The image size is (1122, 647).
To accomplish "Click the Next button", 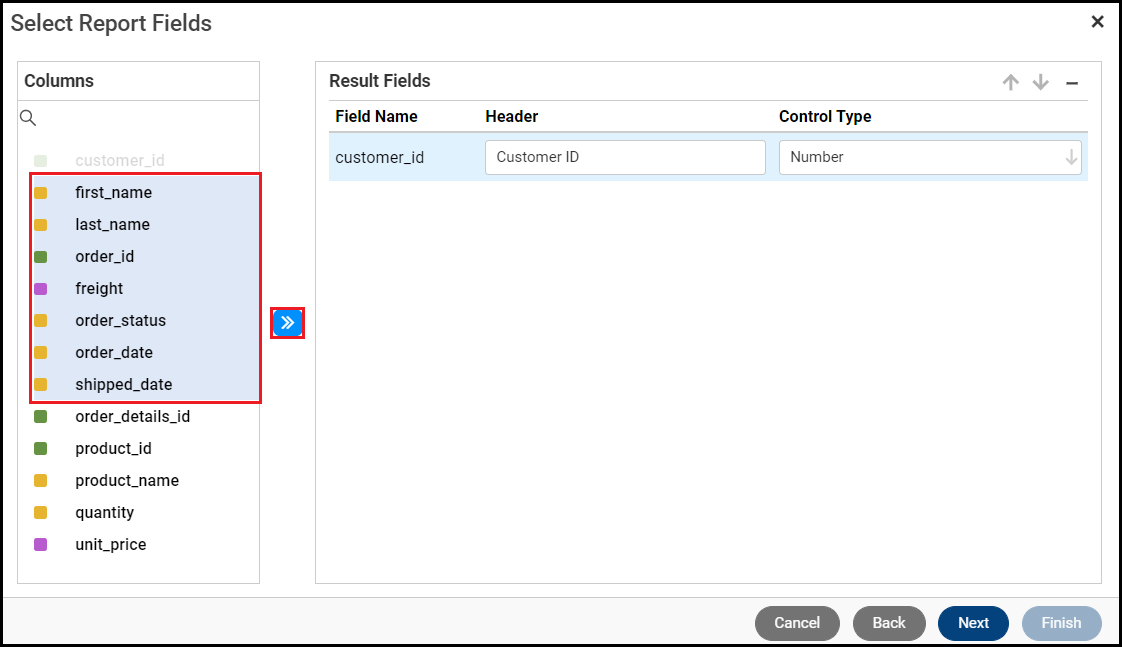I will coord(973,623).
